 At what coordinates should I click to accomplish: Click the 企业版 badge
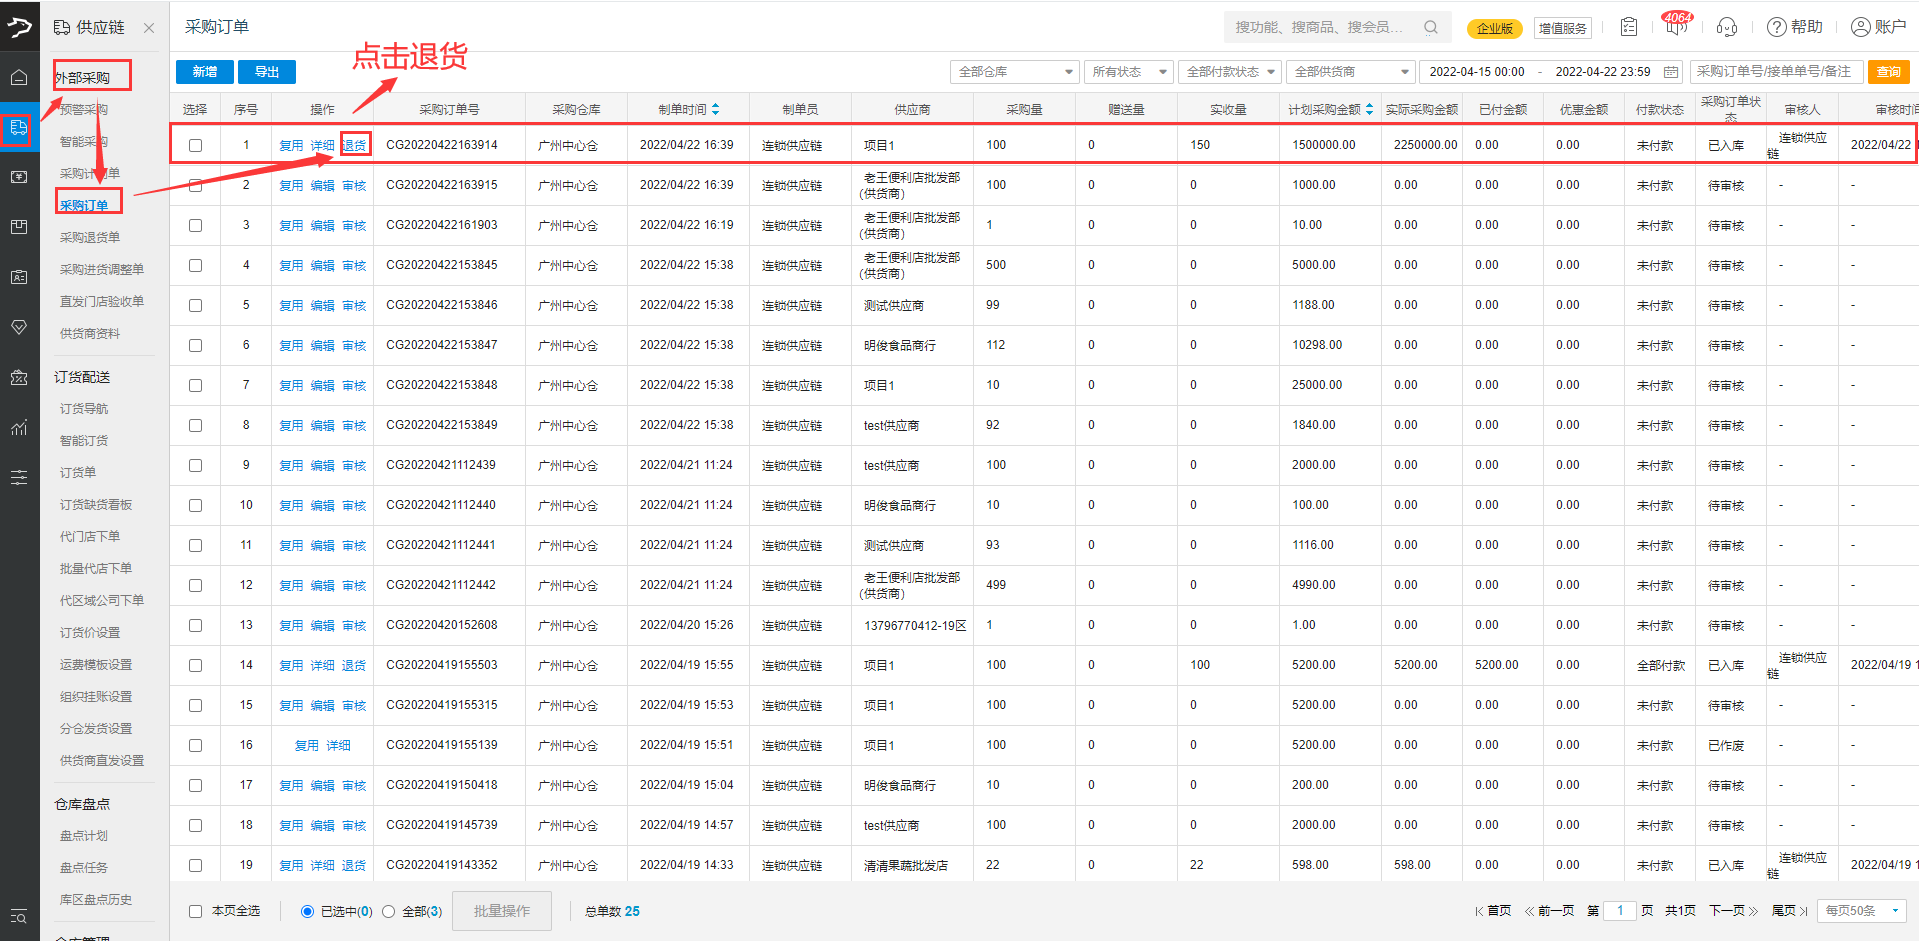coord(1495,28)
